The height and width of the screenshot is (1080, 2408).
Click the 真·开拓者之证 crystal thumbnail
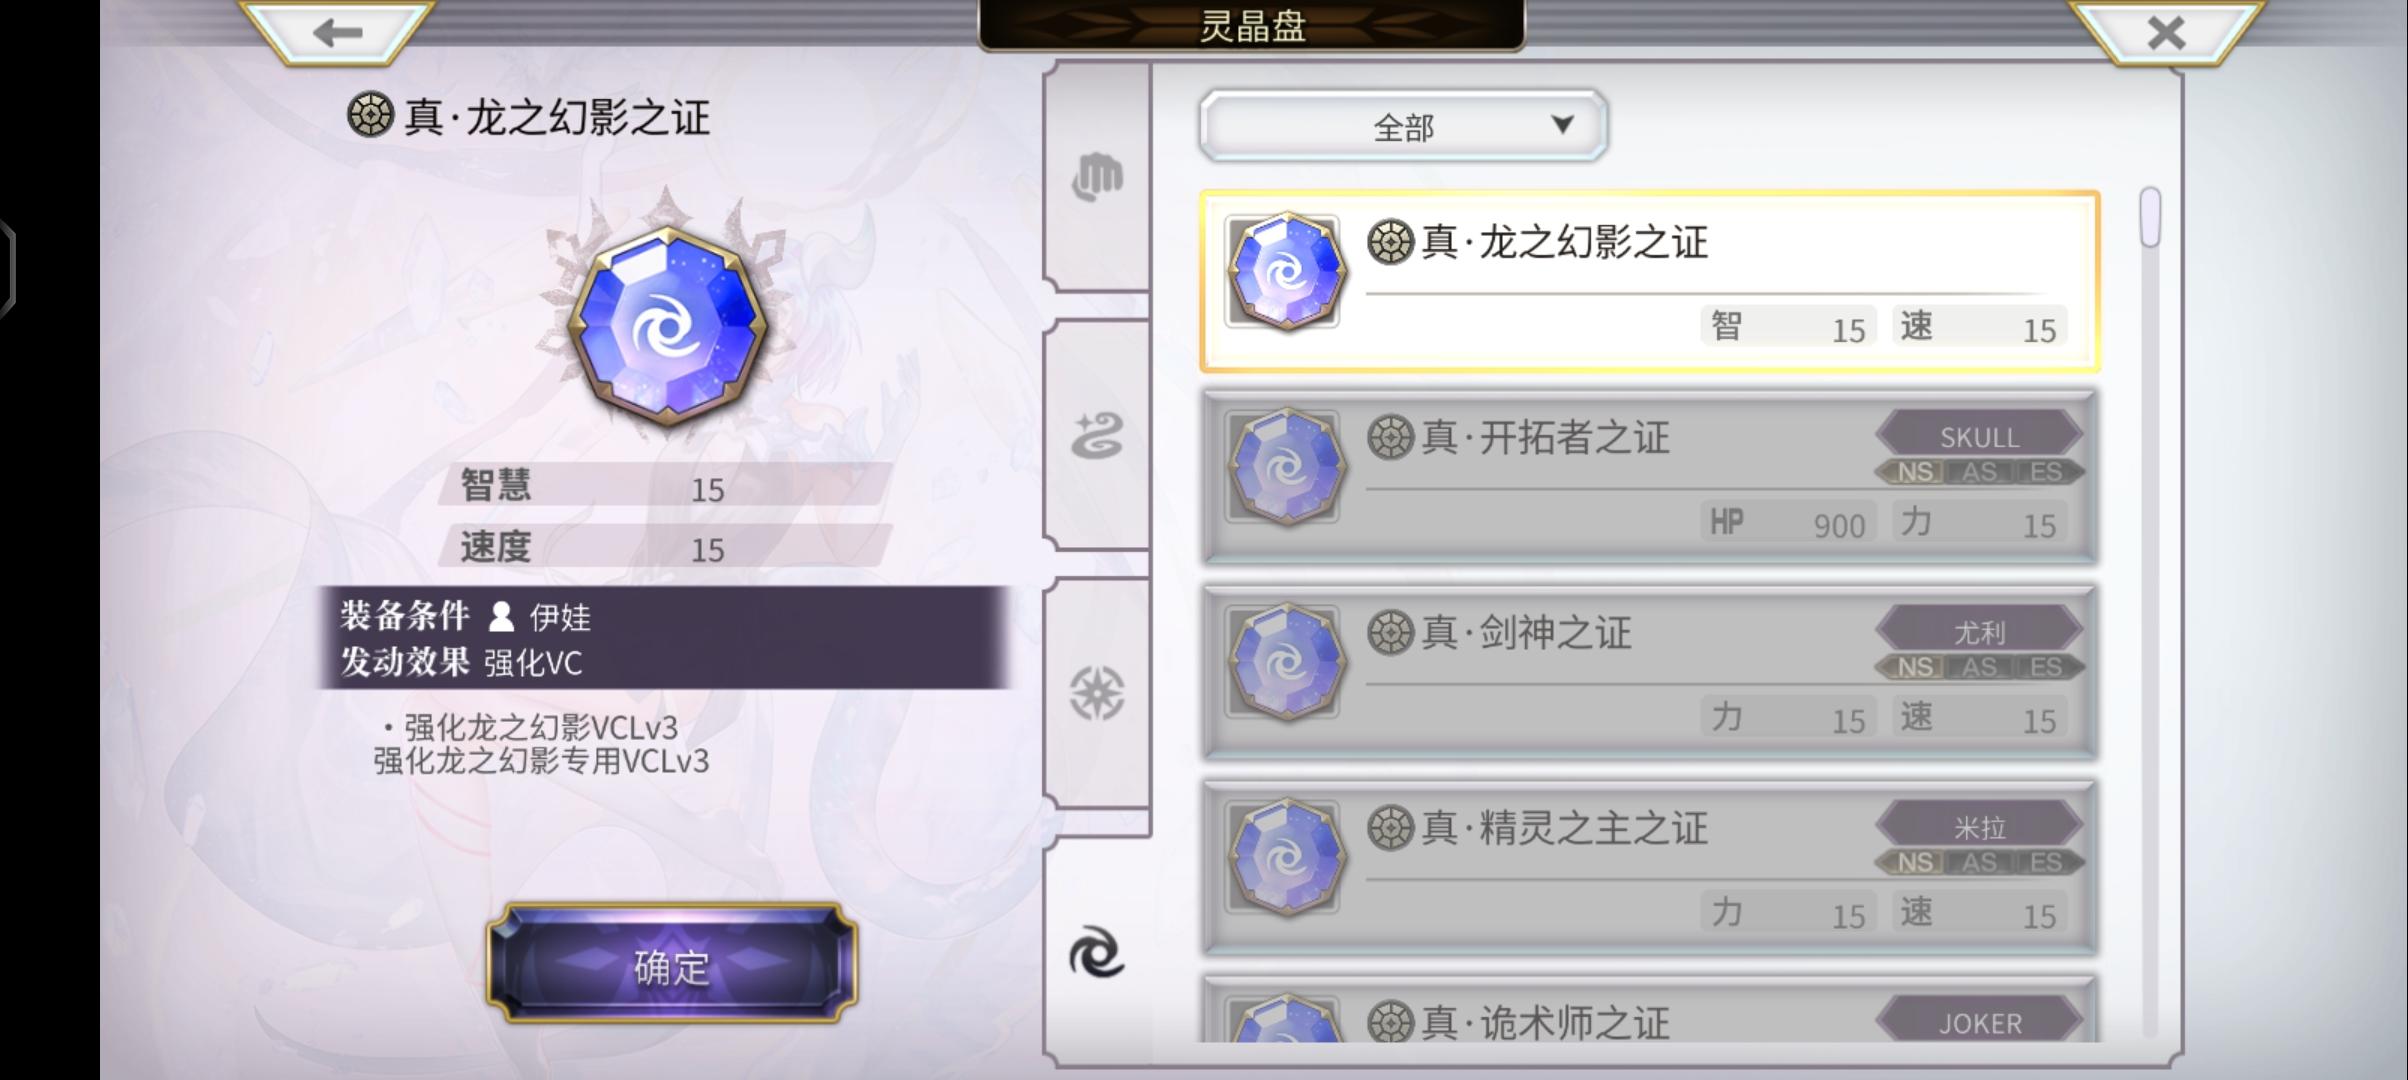pos(1286,467)
